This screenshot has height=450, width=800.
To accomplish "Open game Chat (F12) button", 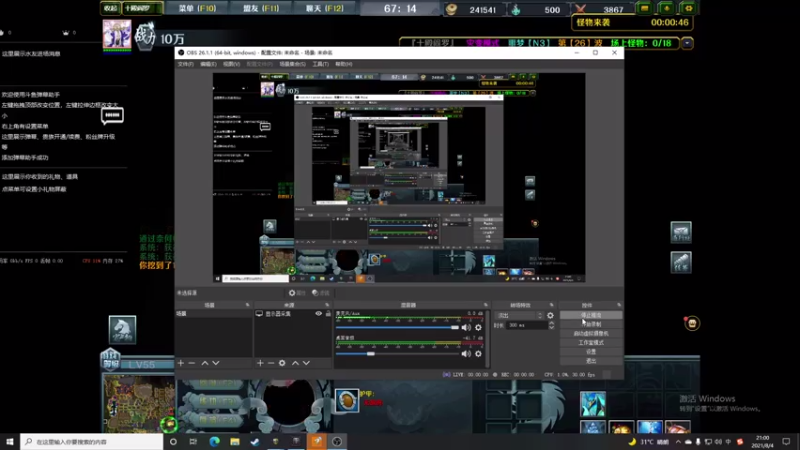I will point(324,9).
